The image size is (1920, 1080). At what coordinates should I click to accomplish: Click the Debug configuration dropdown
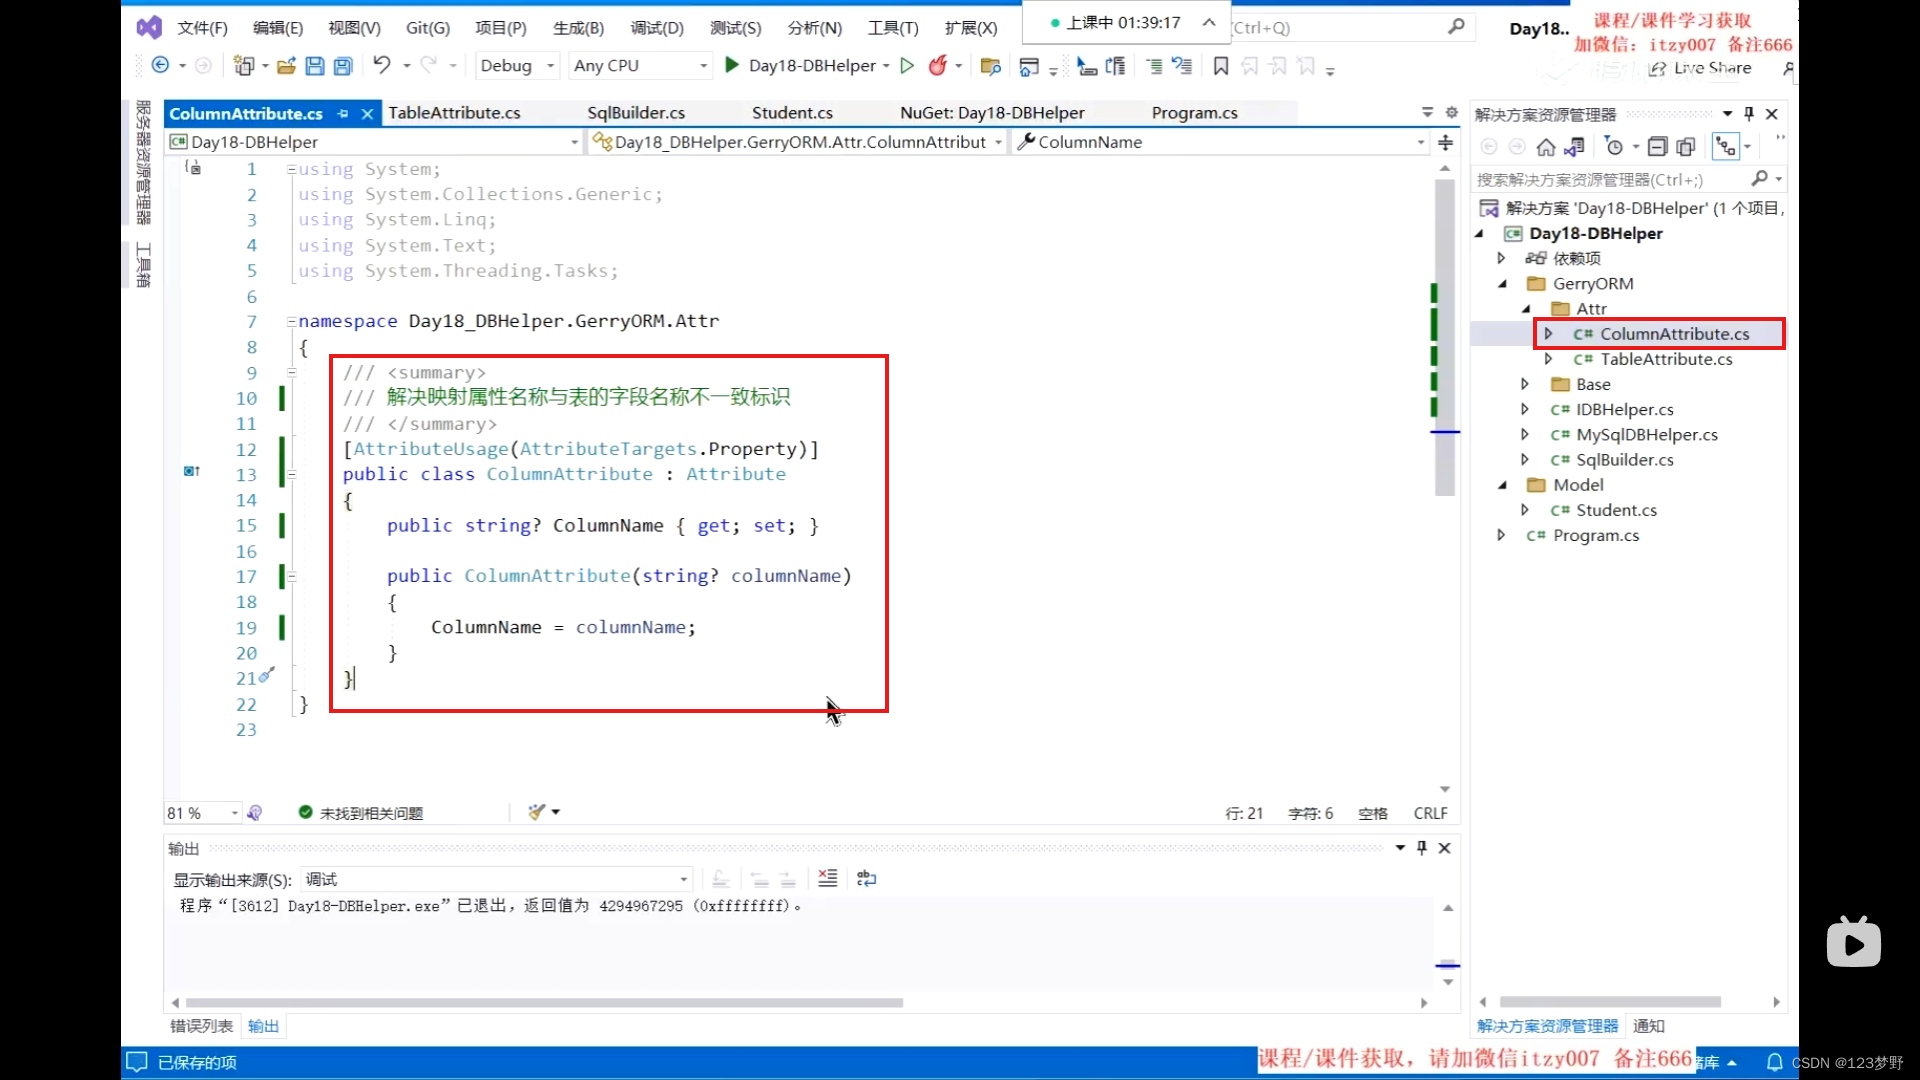(x=516, y=65)
